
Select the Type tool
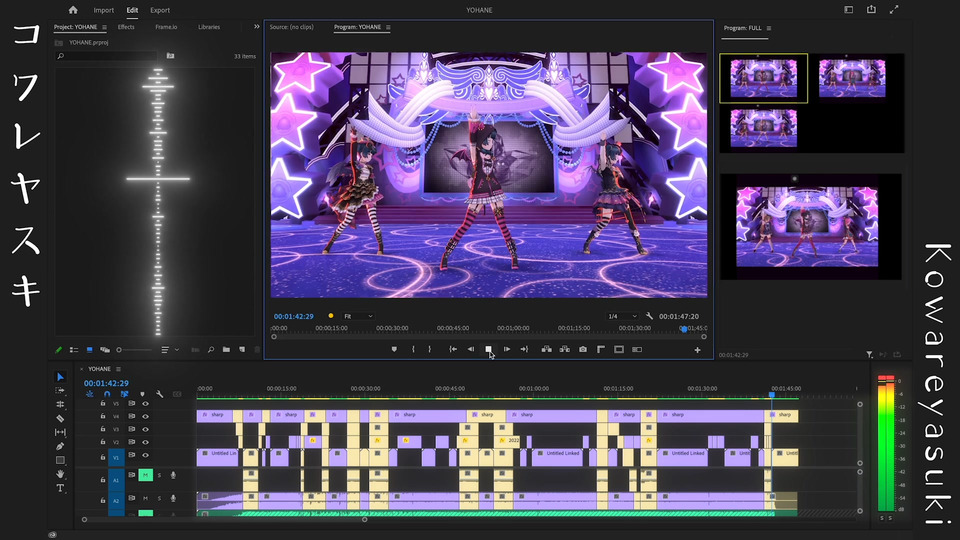click(60, 488)
